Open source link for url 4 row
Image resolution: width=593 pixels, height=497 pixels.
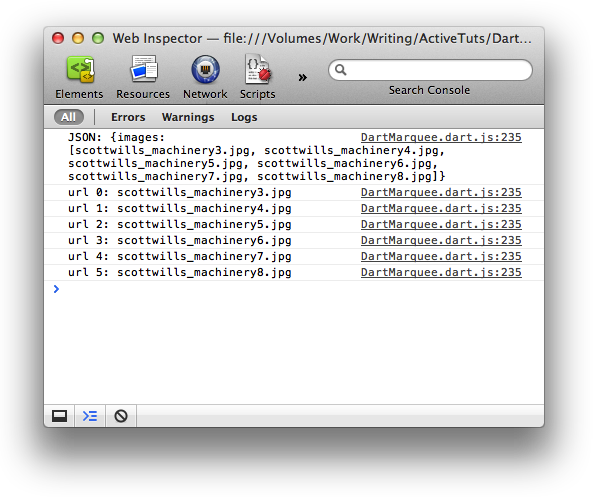point(441,256)
